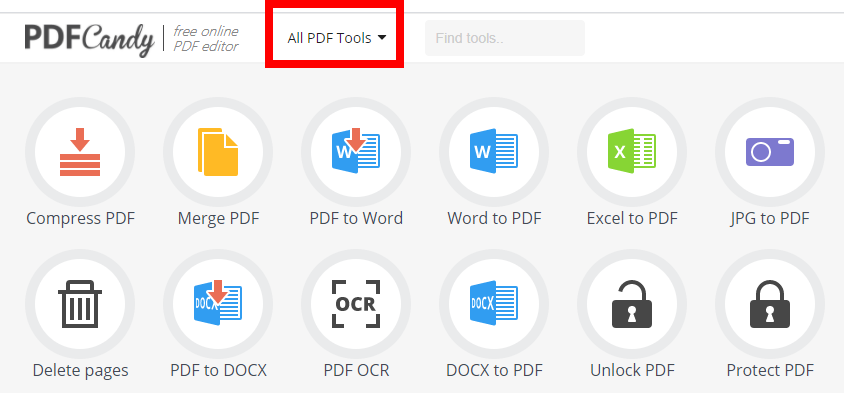Open the Word to PDF icon
844x393 pixels.
click(x=494, y=152)
